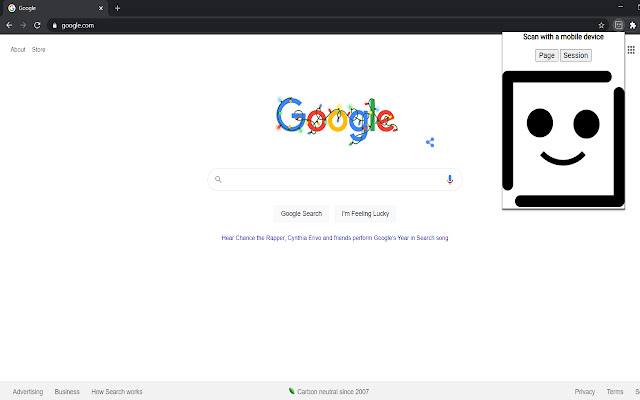Click the magnifier icon in search box

coord(218,179)
